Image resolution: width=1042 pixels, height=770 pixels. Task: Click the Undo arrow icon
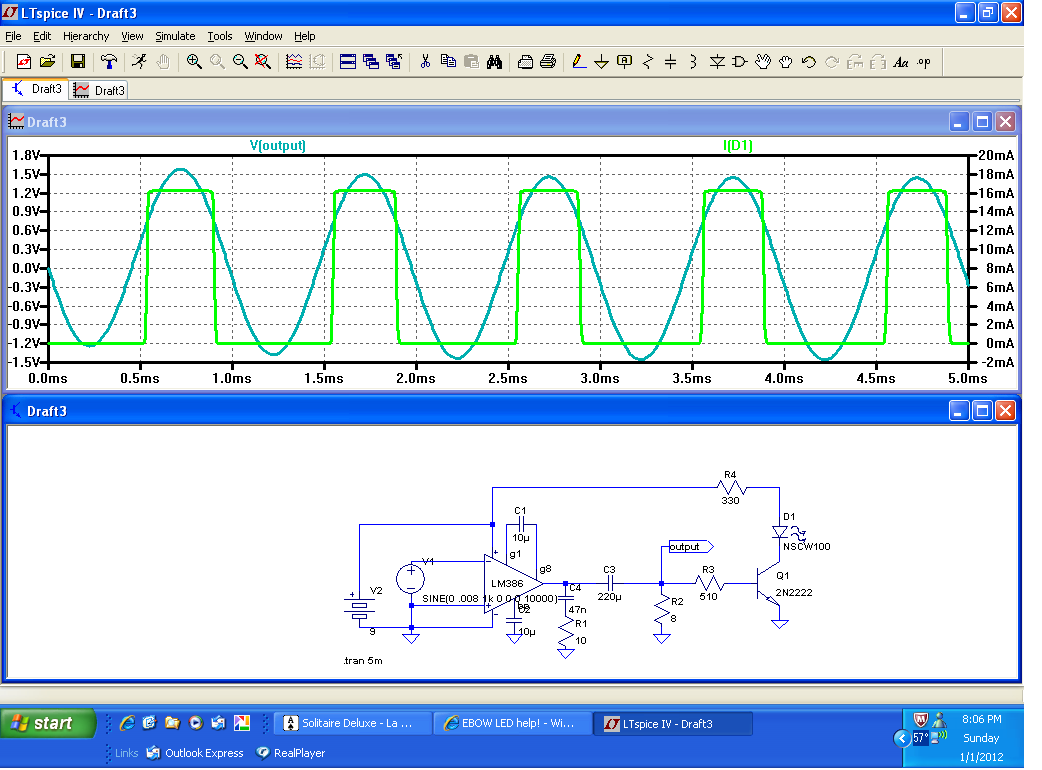click(809, 62)
